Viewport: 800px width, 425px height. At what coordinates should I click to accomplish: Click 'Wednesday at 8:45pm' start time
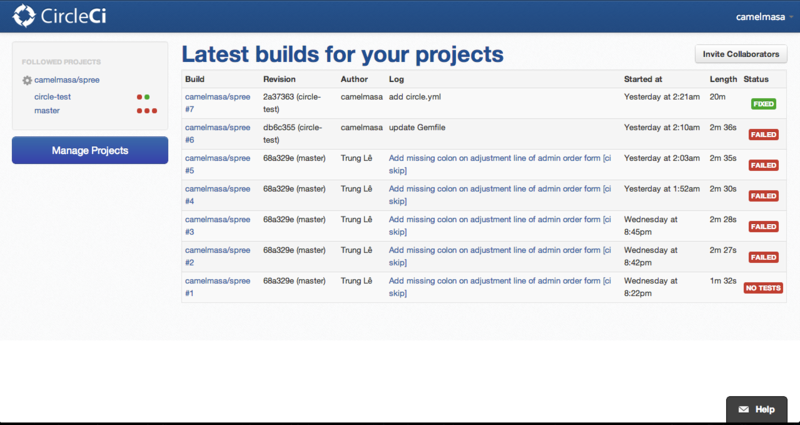tap(651, 226)
